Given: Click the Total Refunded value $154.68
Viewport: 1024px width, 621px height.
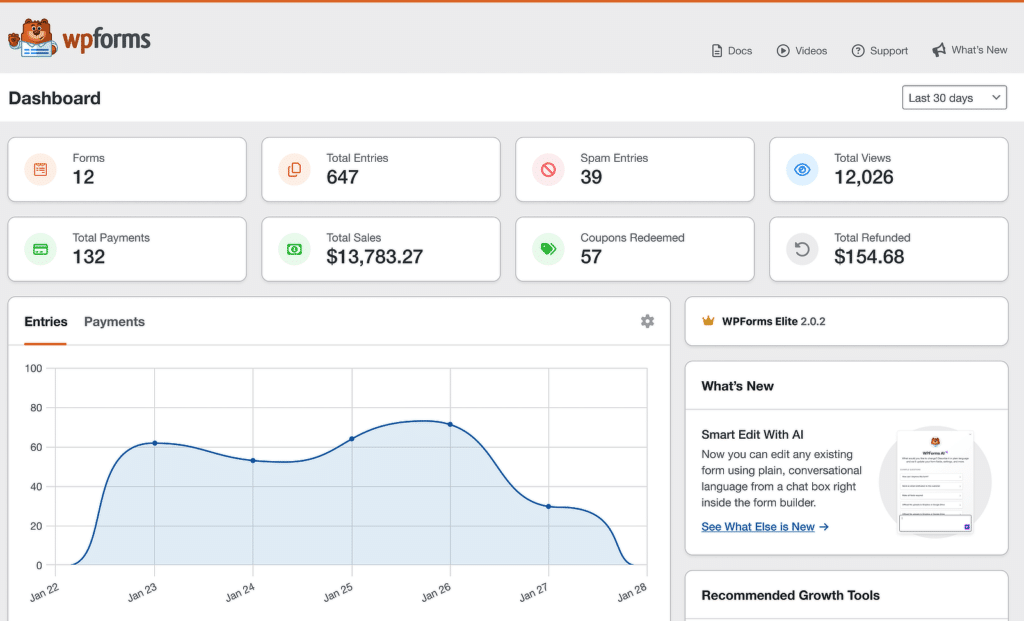Looking at the screenshot, I should coord(869,257).
